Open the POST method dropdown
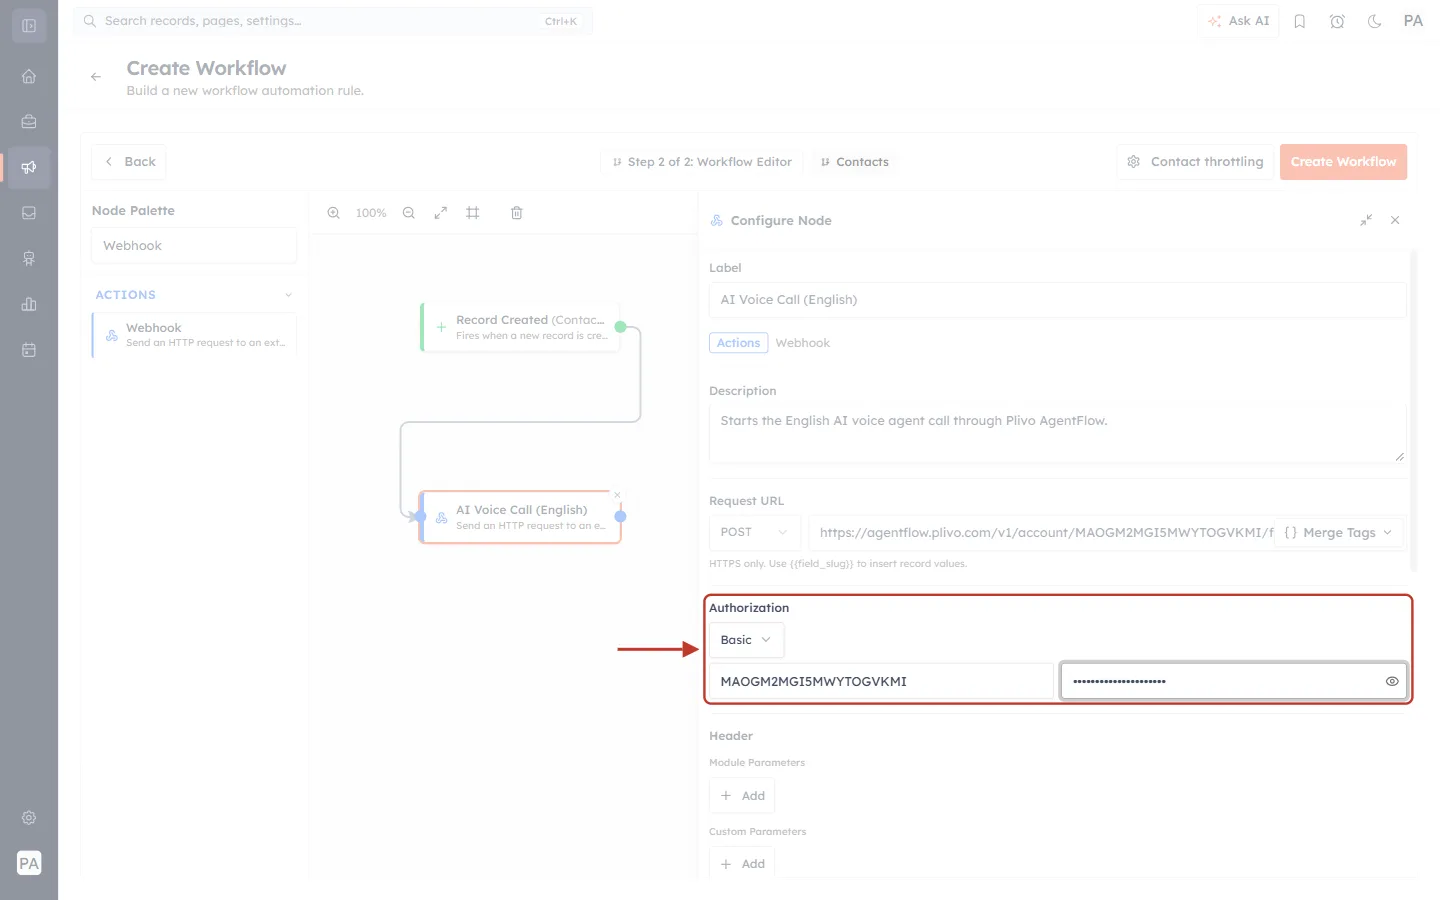The width and height of the screenshot is (1440, 900). (755, 532)
